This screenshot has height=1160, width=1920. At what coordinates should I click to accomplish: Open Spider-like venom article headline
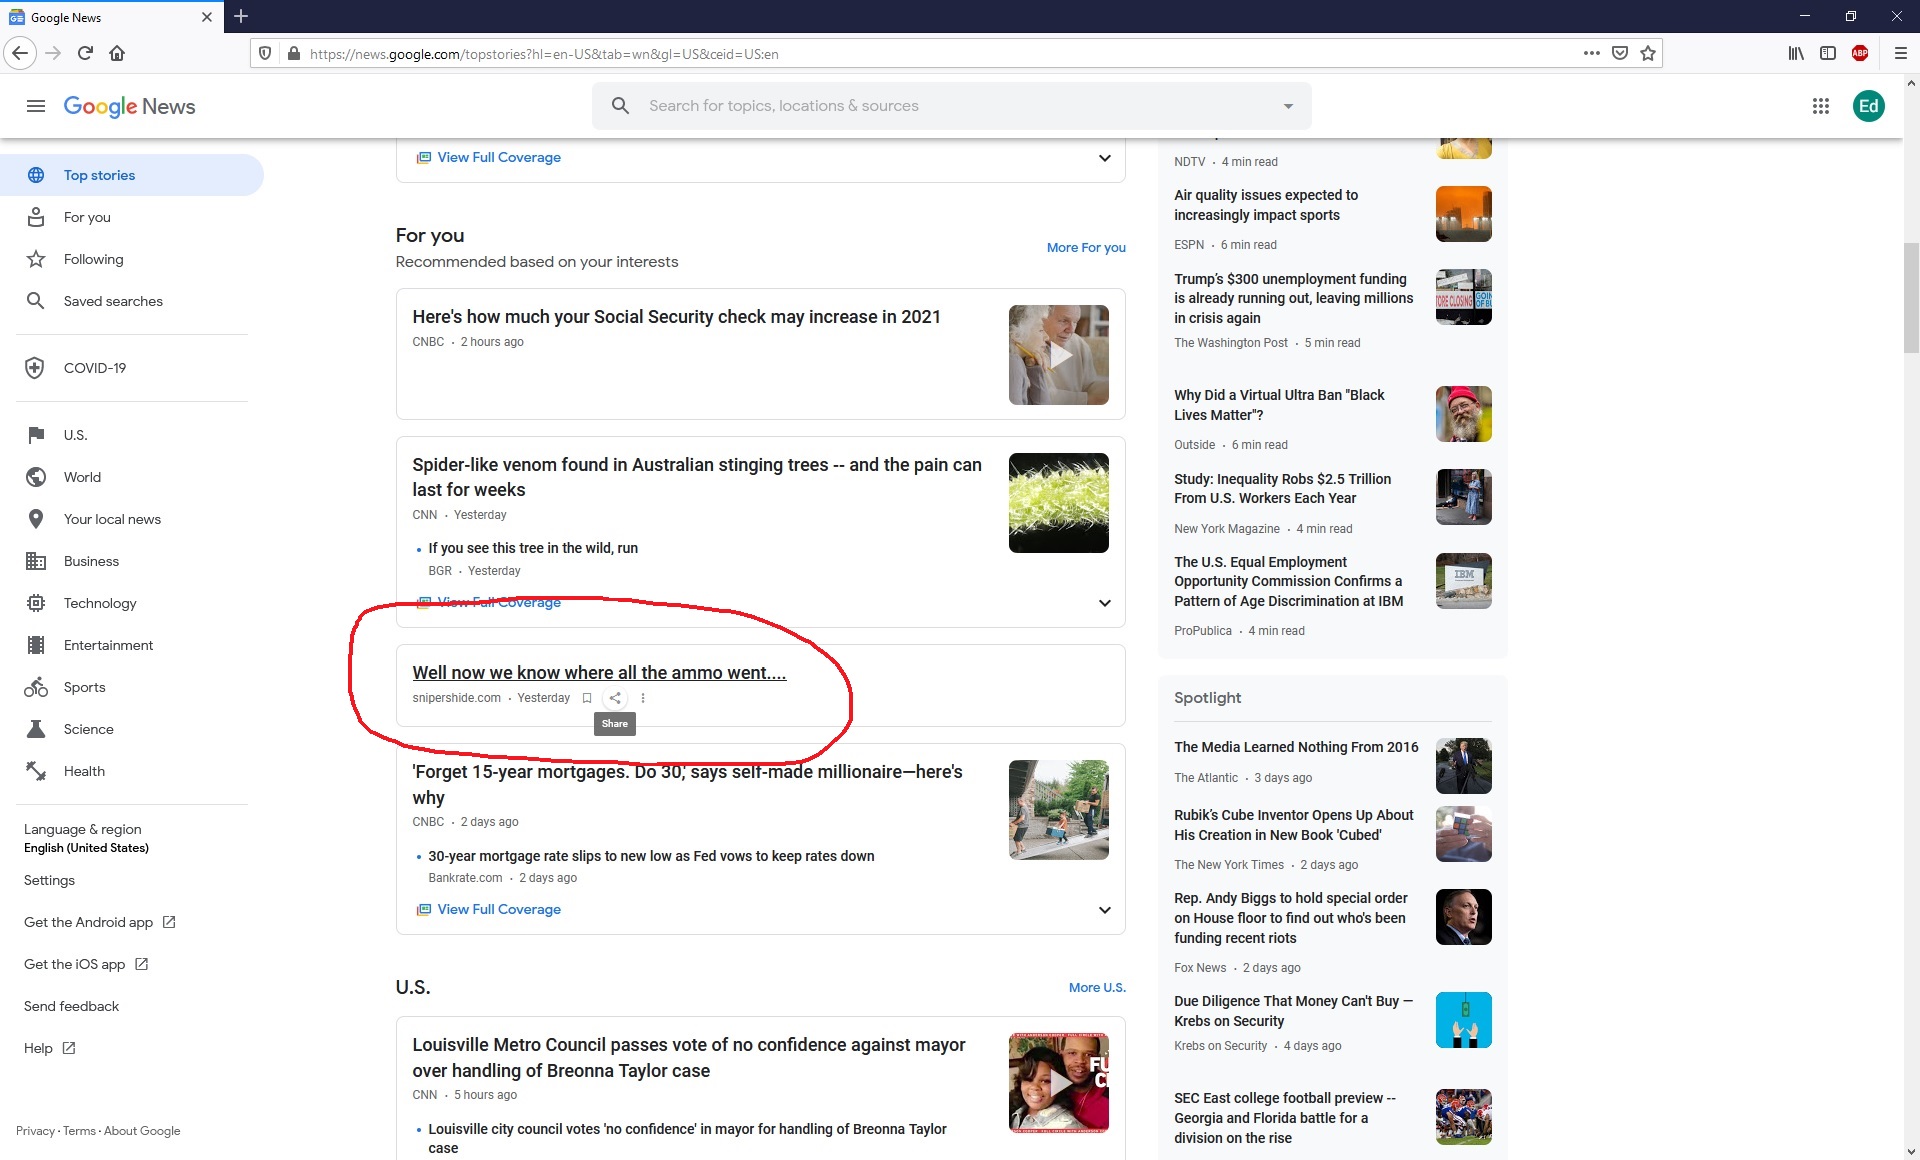pyautogui.click(x=697, y=477)
